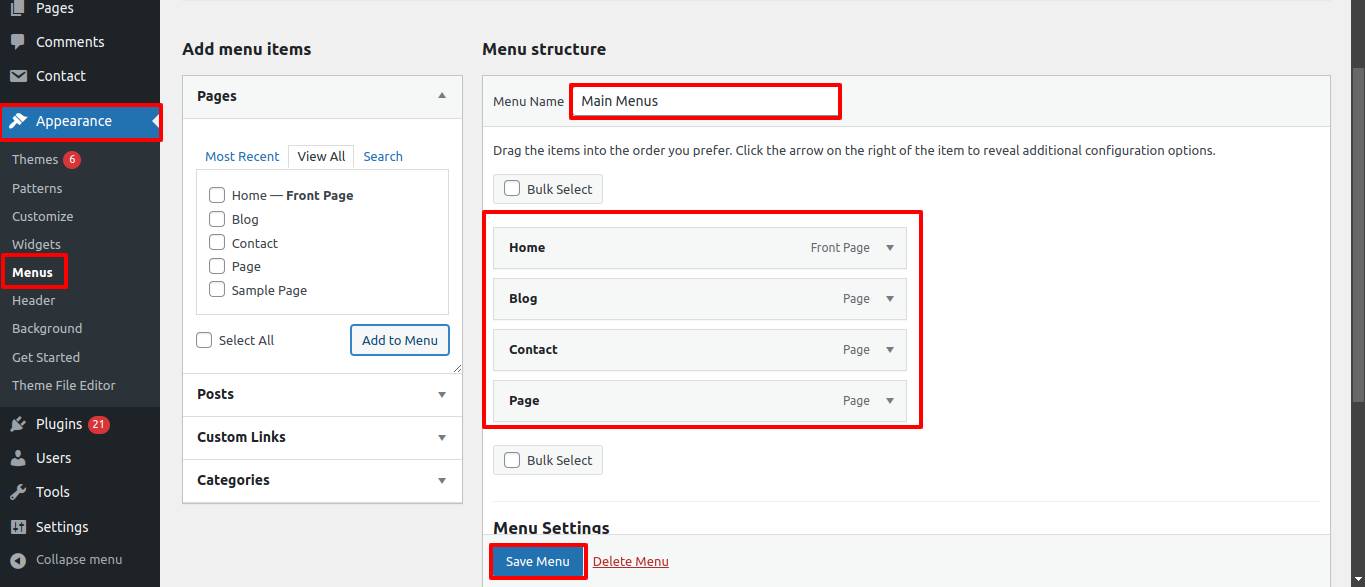Tick the Sample Page checkbox
This screenshot has height=587, width=1365.
(217, 290)
